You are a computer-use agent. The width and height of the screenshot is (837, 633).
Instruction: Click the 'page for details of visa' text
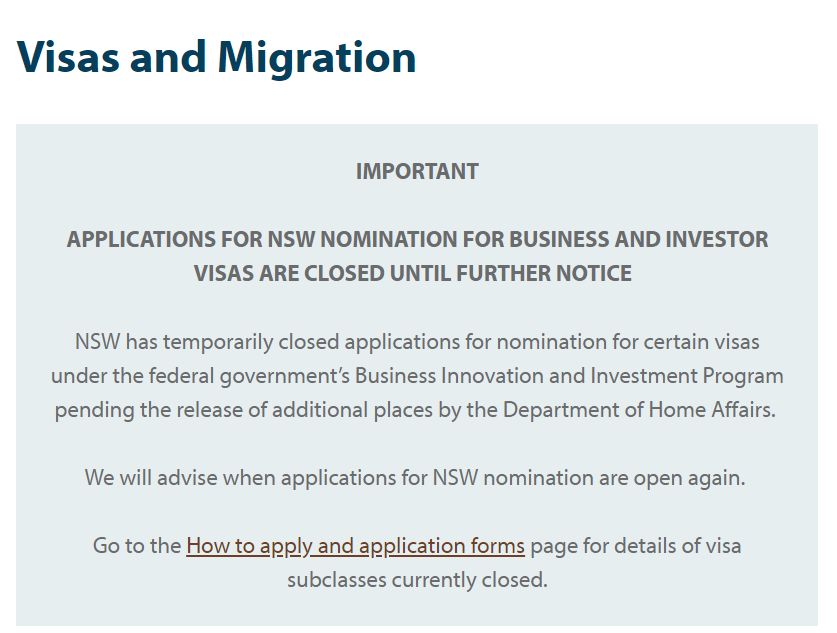636,546
